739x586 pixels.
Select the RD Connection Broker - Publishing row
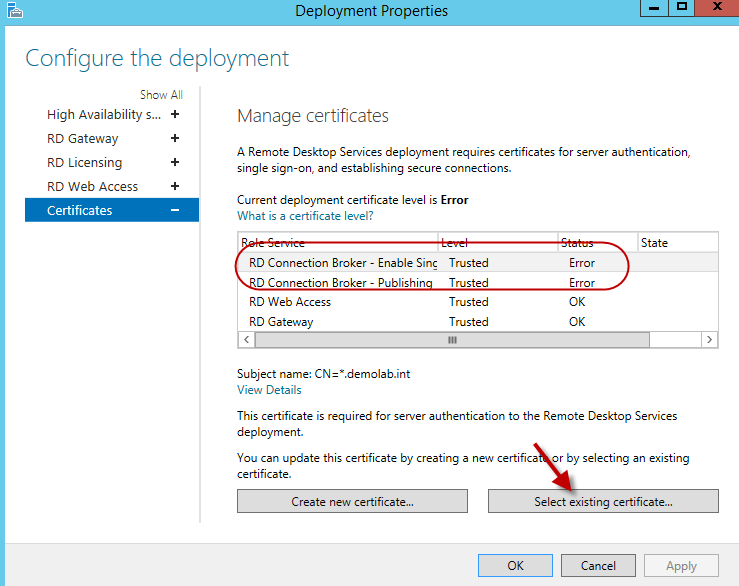340,283
